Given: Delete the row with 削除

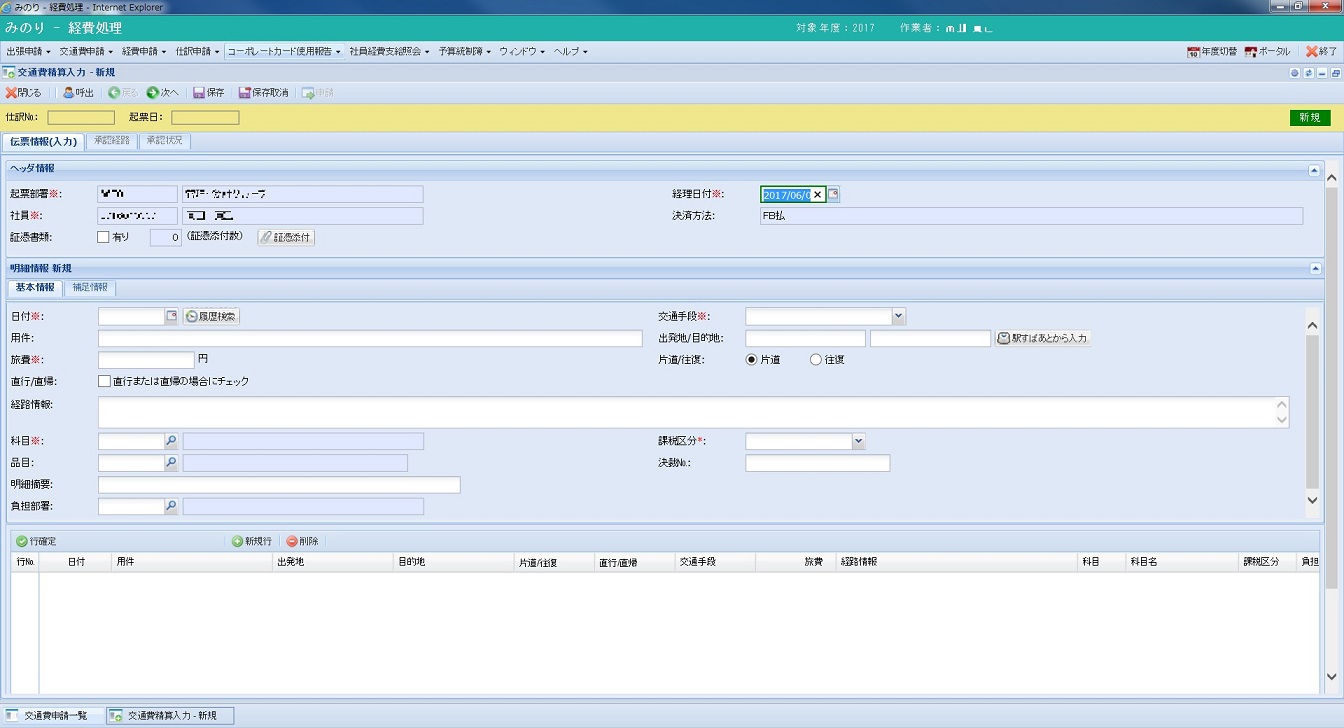Looking at the screenshot, I should 302,541.
